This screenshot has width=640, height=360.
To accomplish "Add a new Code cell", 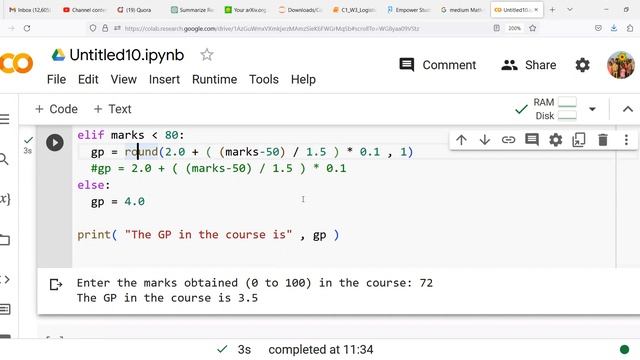I will click(56, 109).
